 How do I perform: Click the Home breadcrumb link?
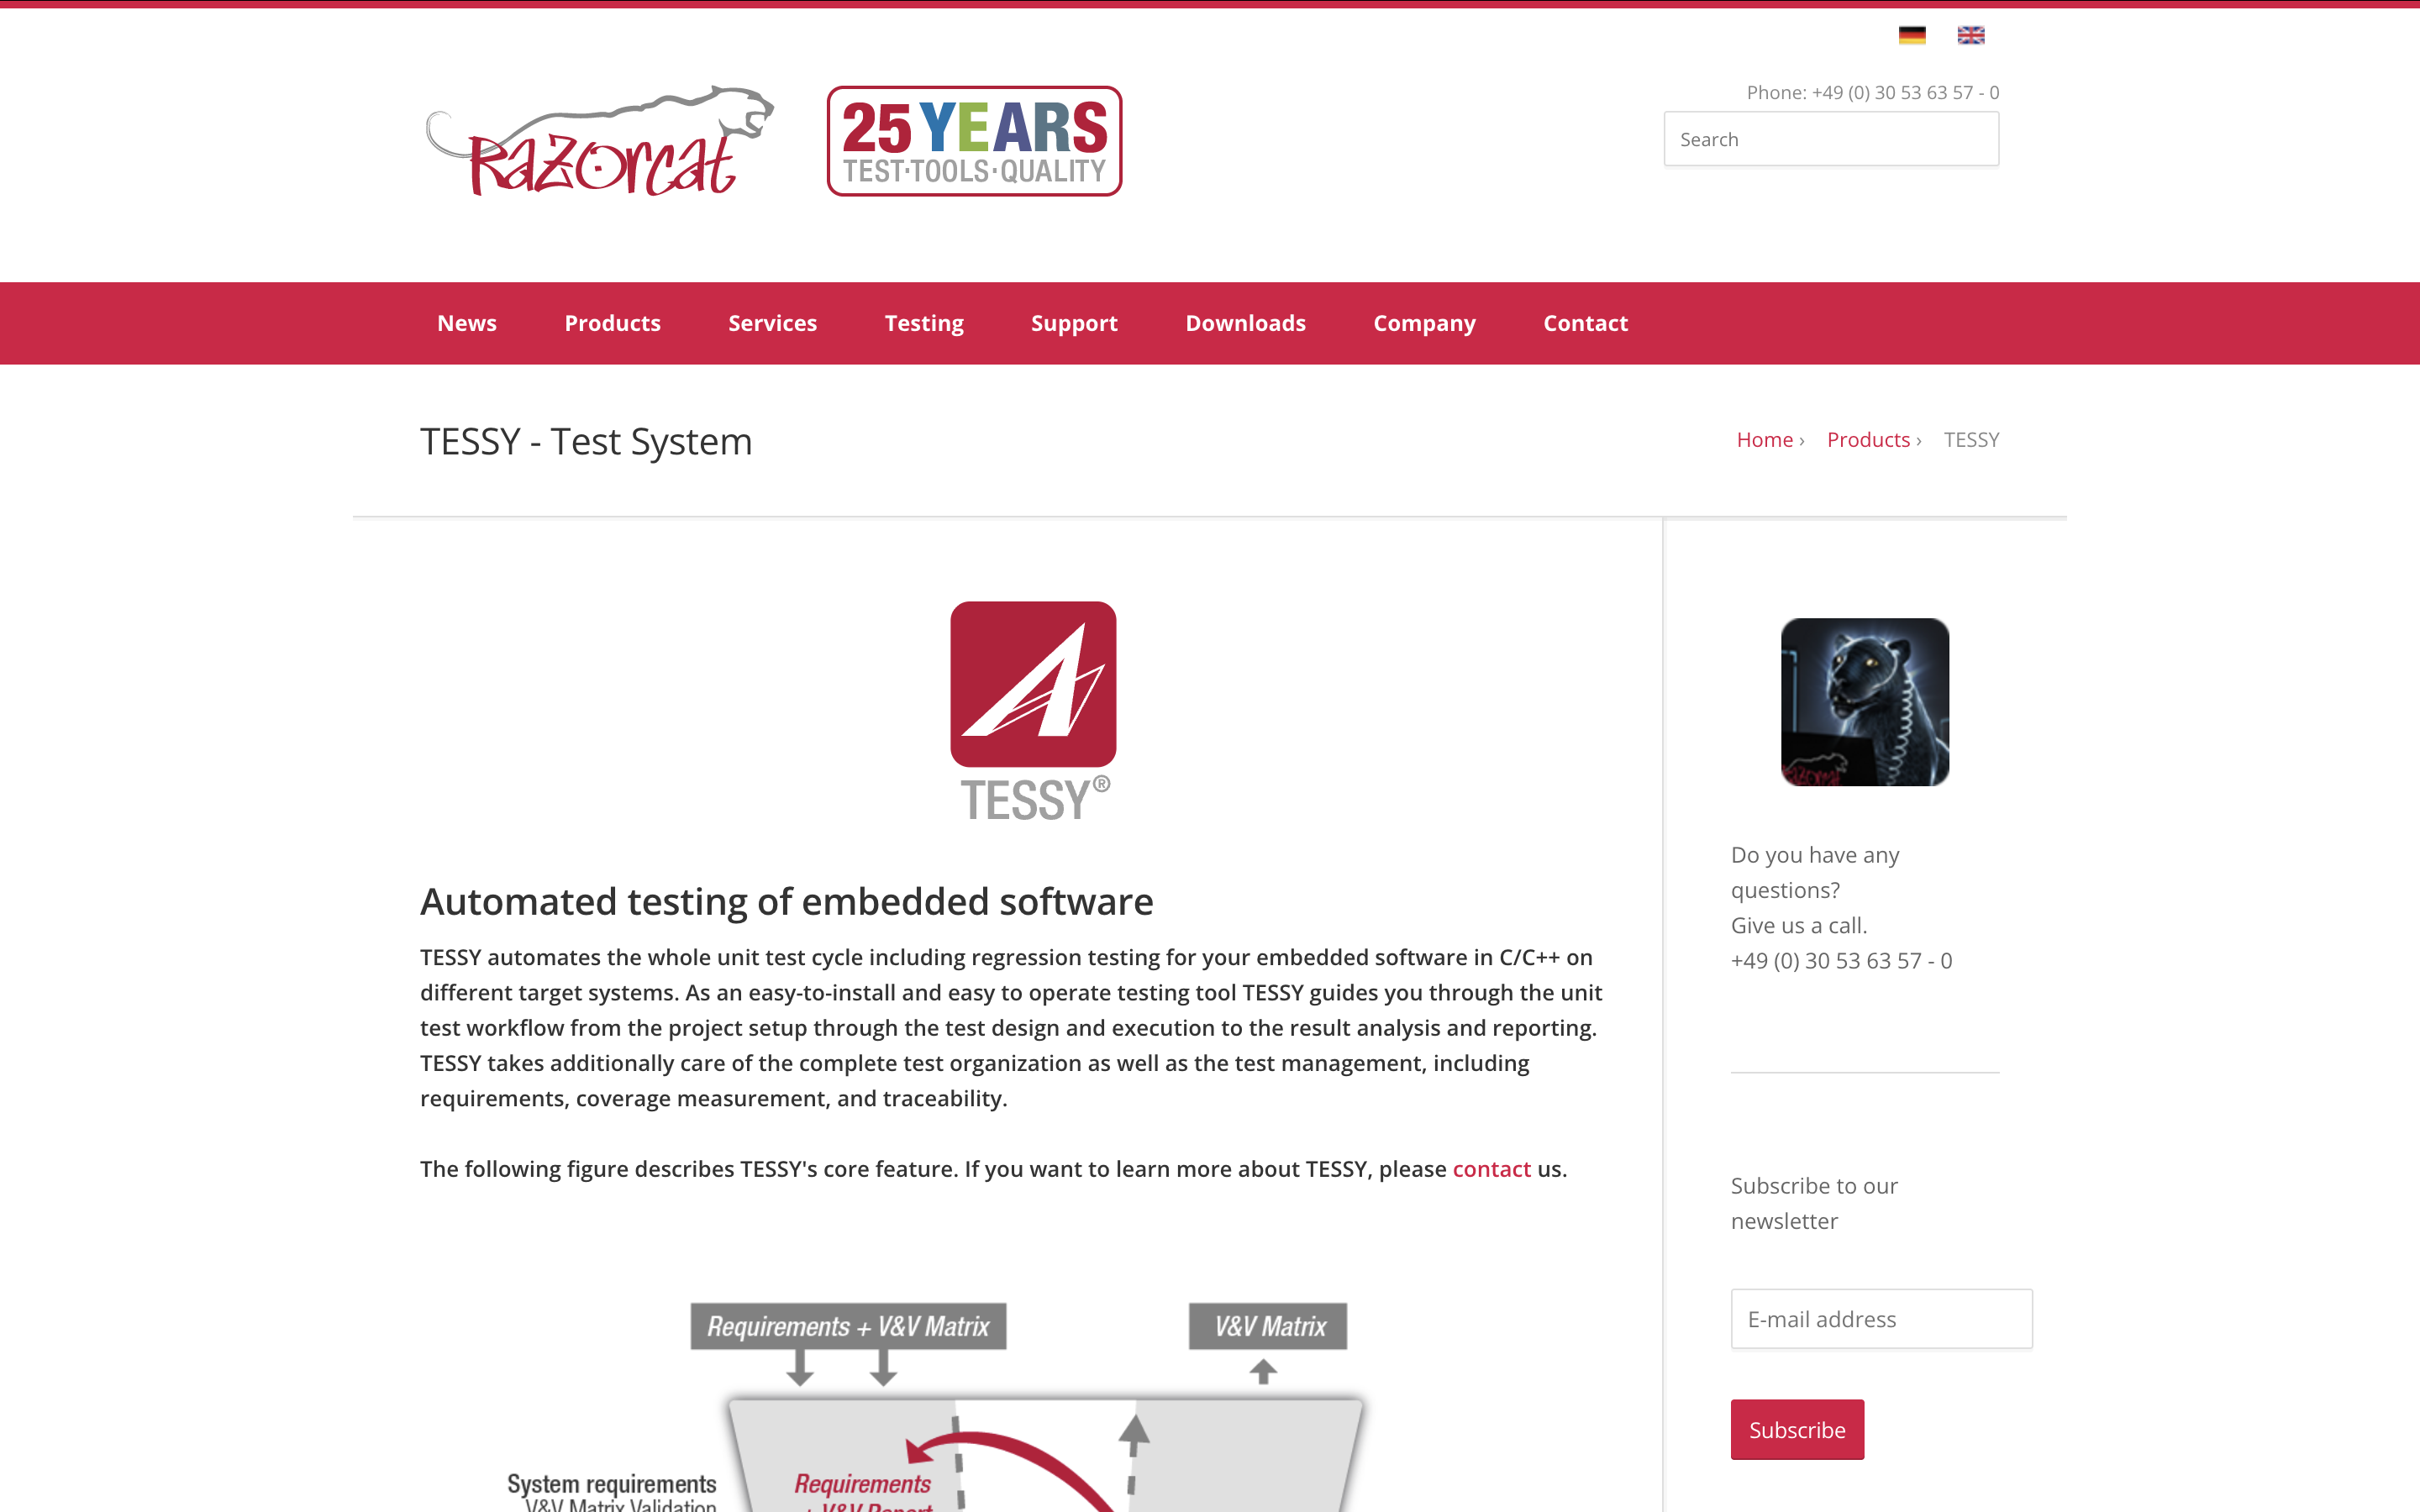click(x=1764, y=440)
